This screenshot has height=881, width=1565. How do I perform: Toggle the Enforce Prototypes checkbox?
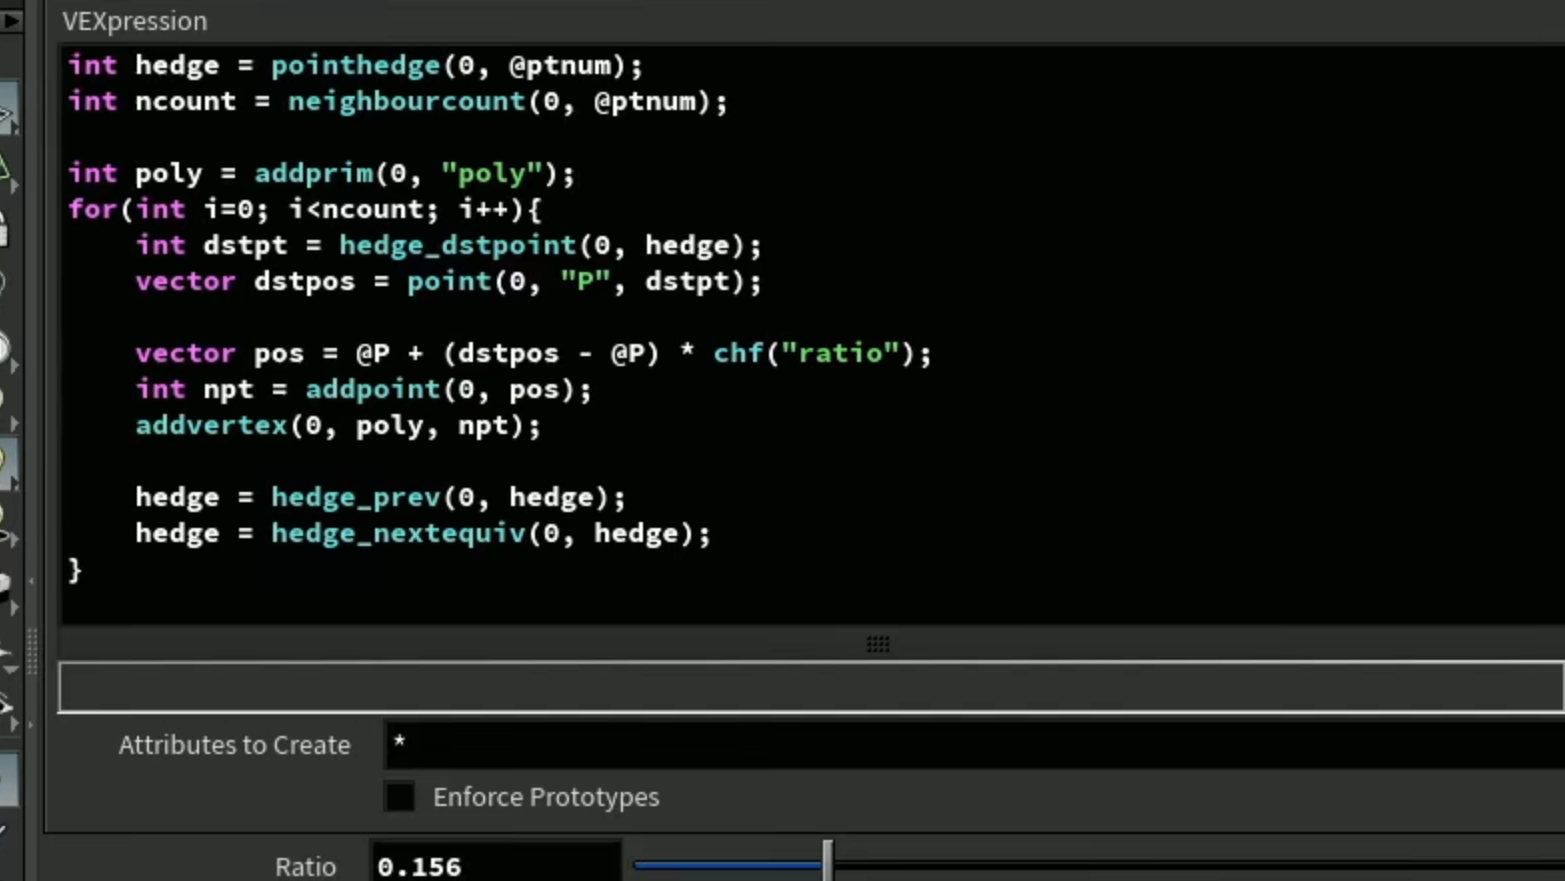coord(399,797)
